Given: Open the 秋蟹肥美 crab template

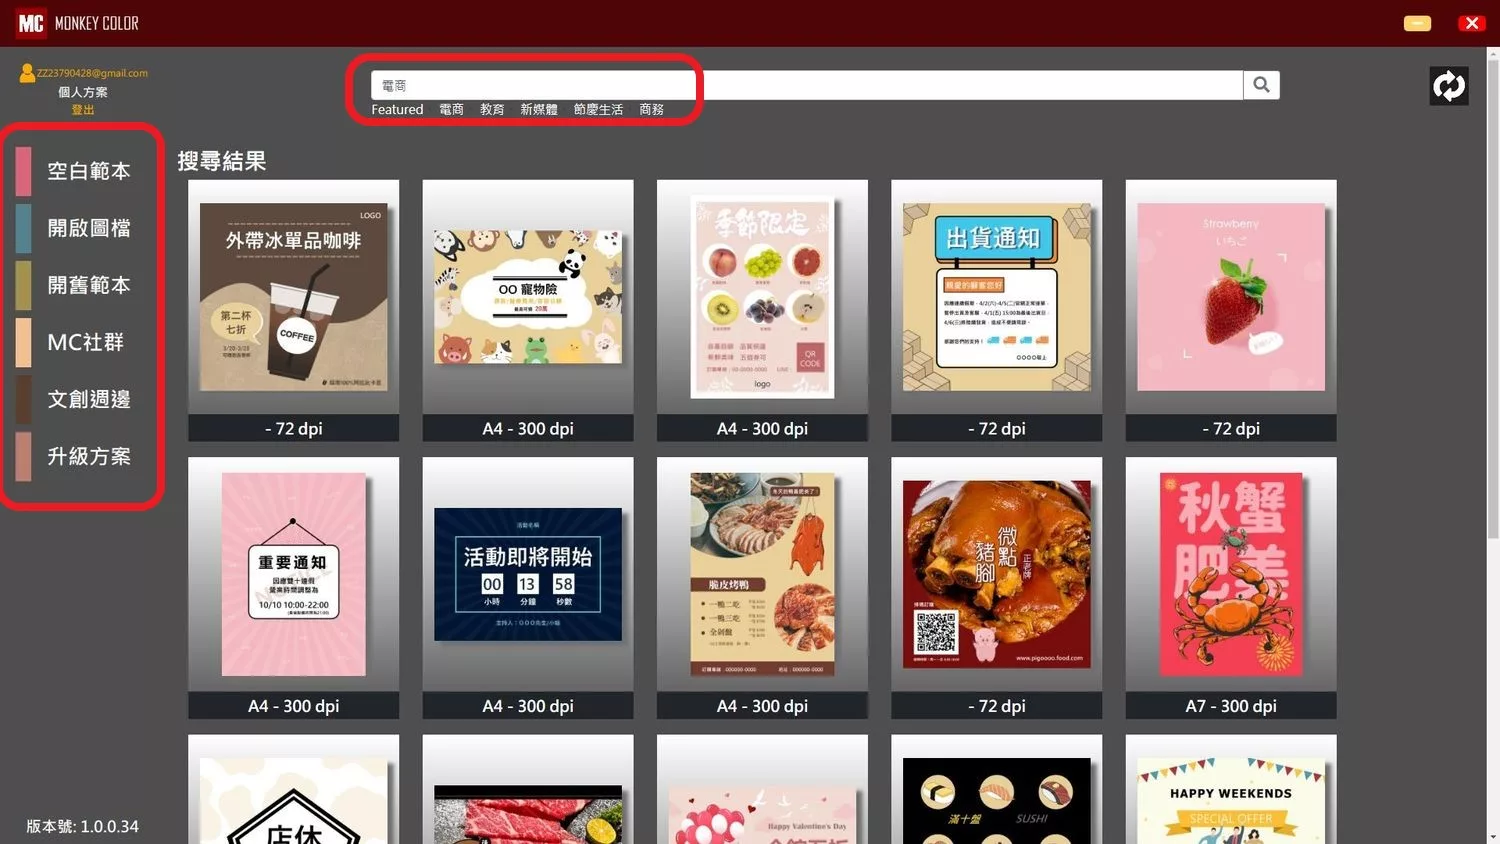Looking at the screenshot, I should [1231, 588].
